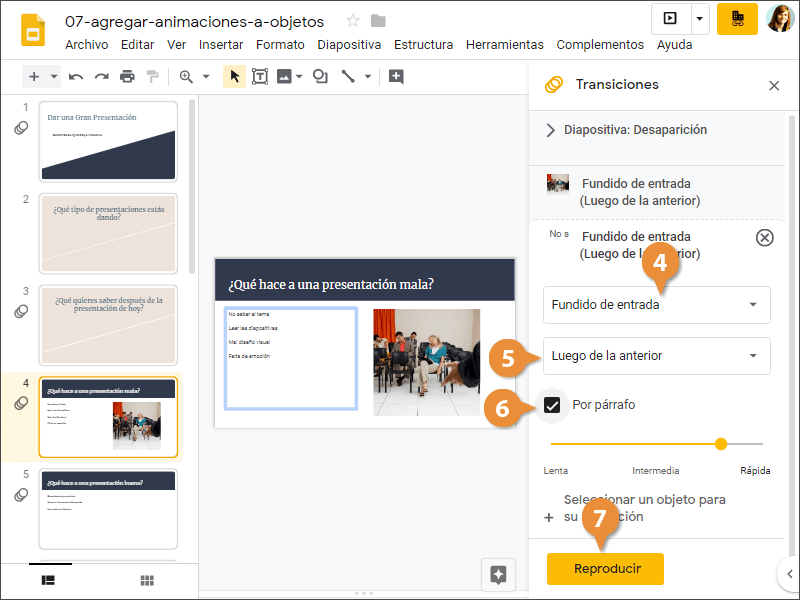Uncheck the Por párrafo checkbox

tap(552, 405)
